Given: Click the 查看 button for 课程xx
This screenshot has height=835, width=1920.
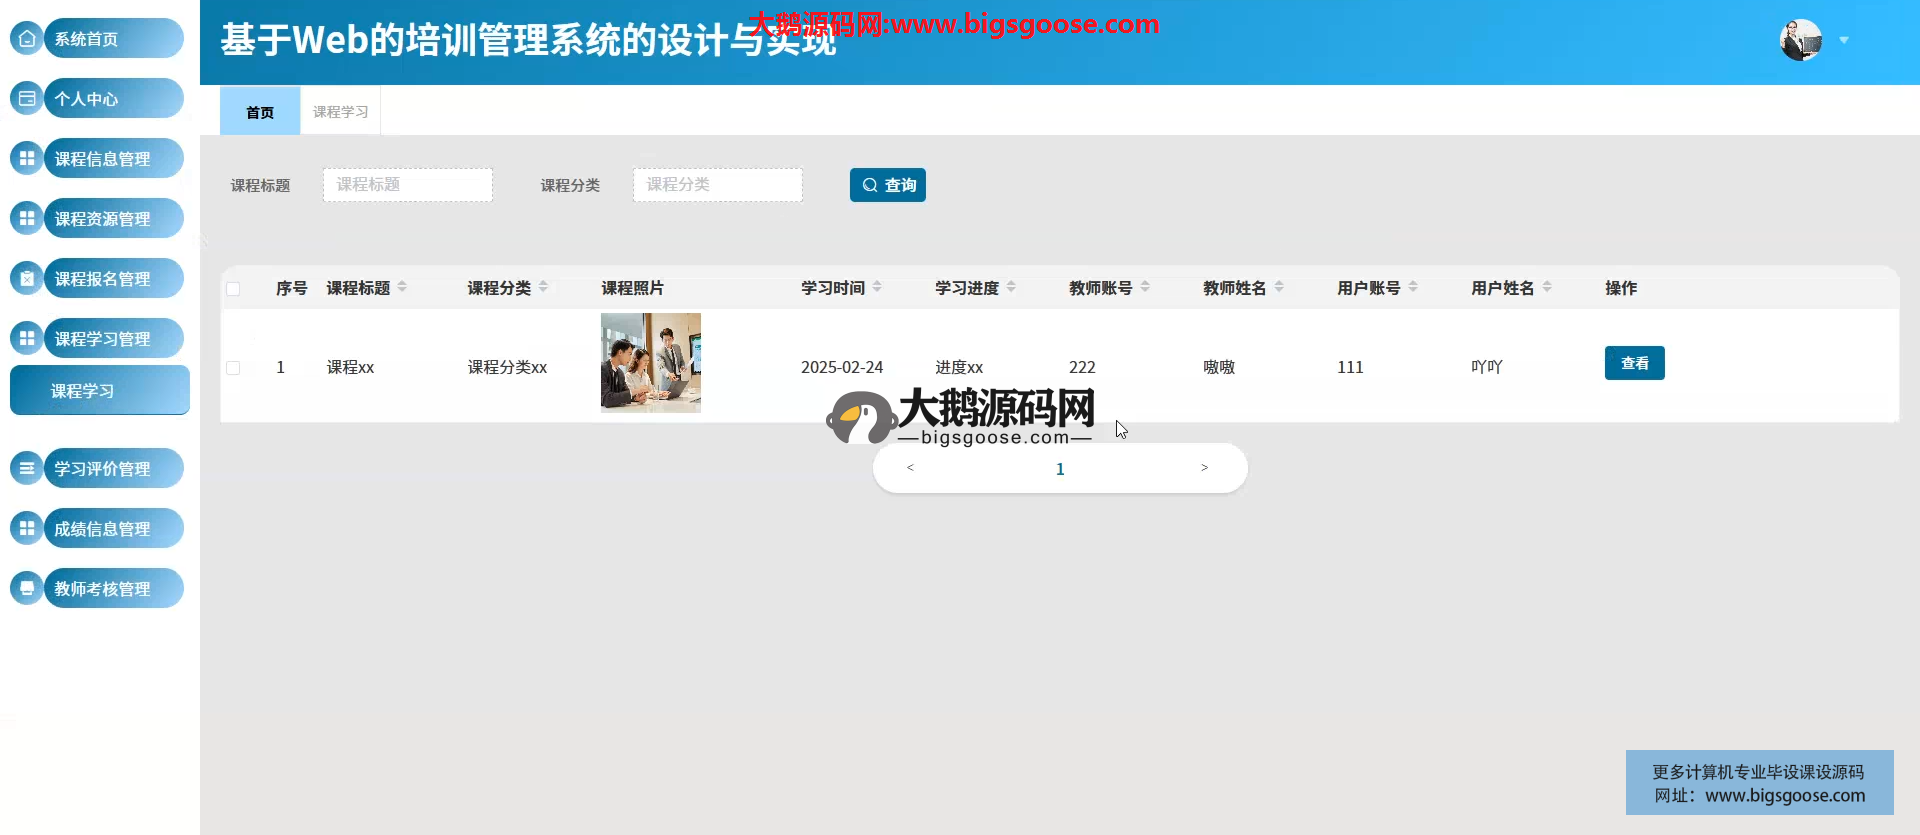Looking at the screenshot, I should pyautogui.click(x=1634, y=363).
